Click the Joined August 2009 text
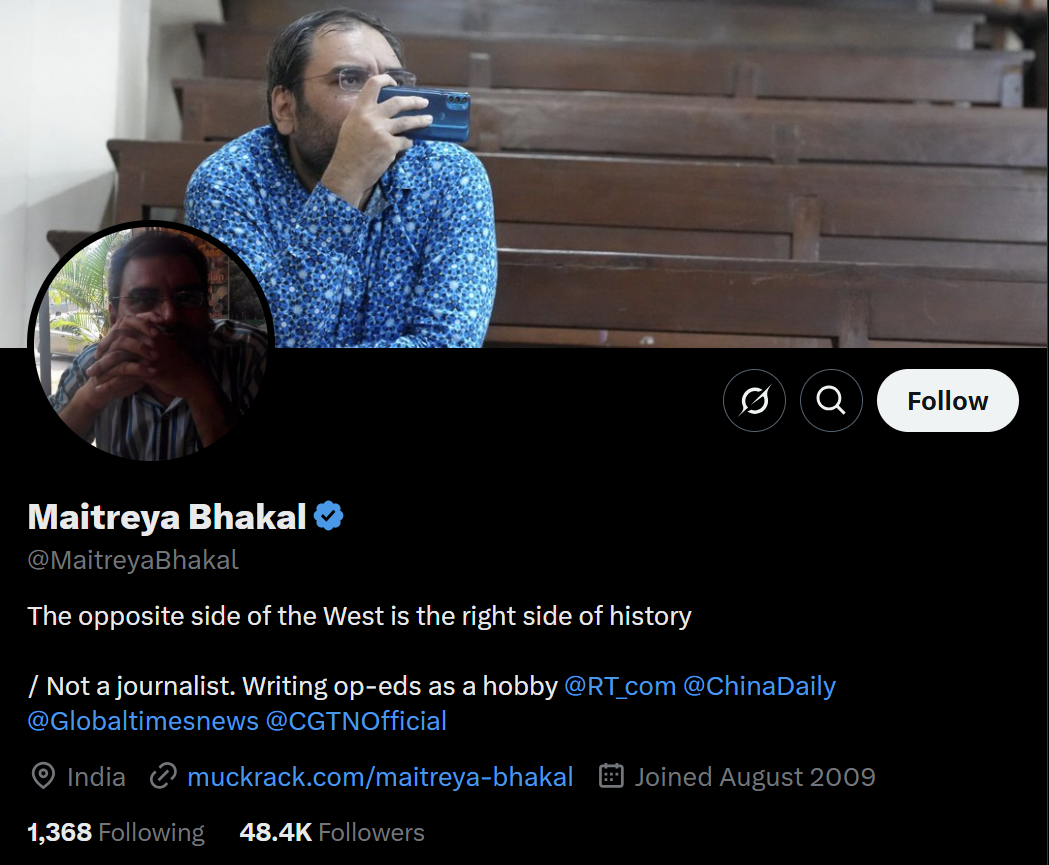The image size is (1049, 865). (755, 777)
